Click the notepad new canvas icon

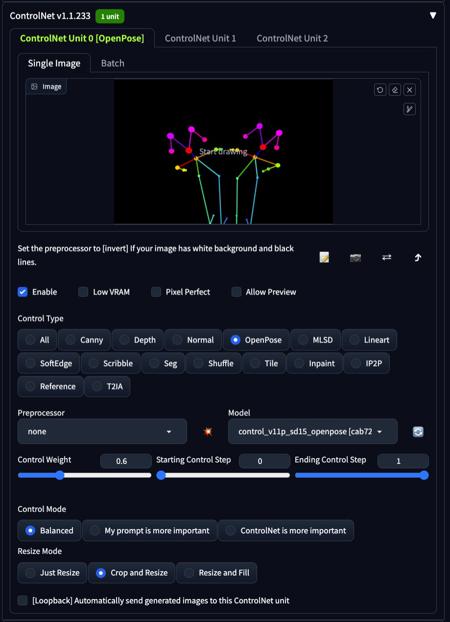[x=324, y=258]
